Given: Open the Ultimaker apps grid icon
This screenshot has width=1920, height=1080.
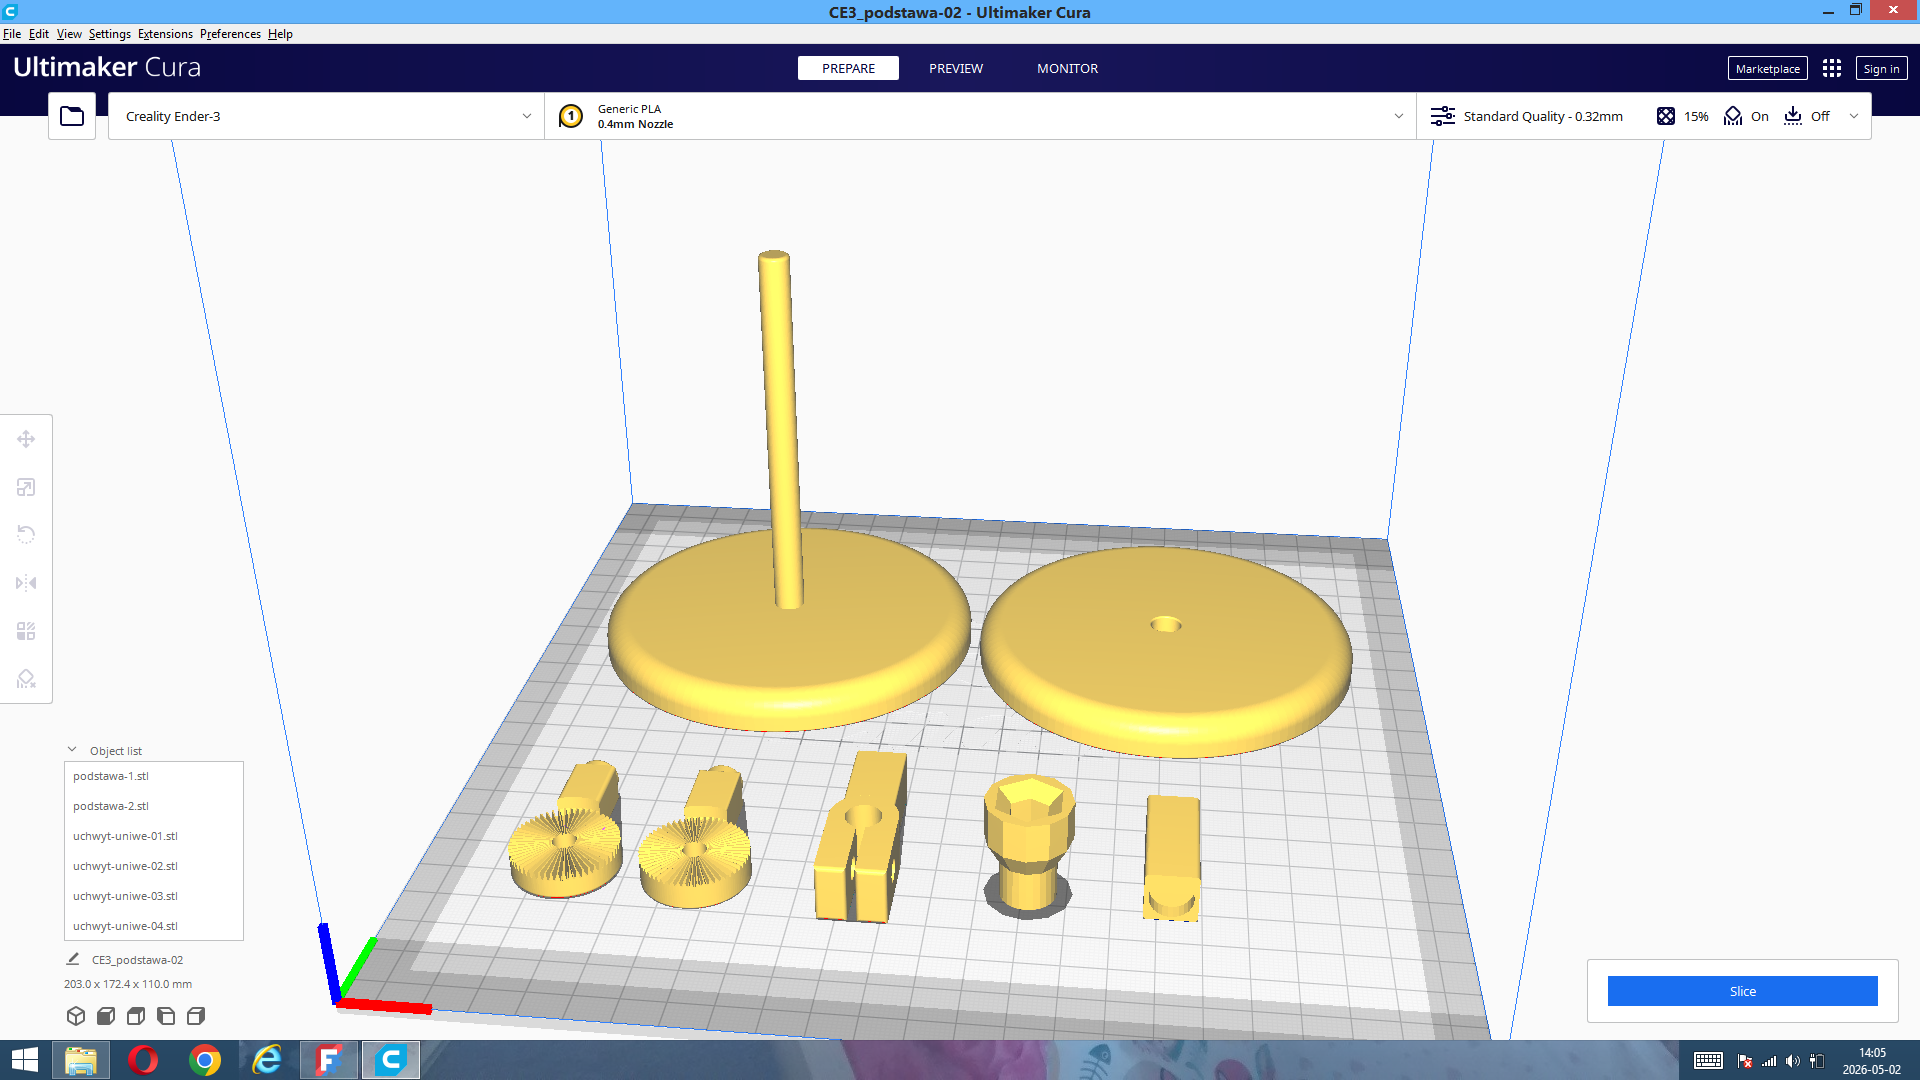Looking at the screenshot, I should tap(1832, 68).
